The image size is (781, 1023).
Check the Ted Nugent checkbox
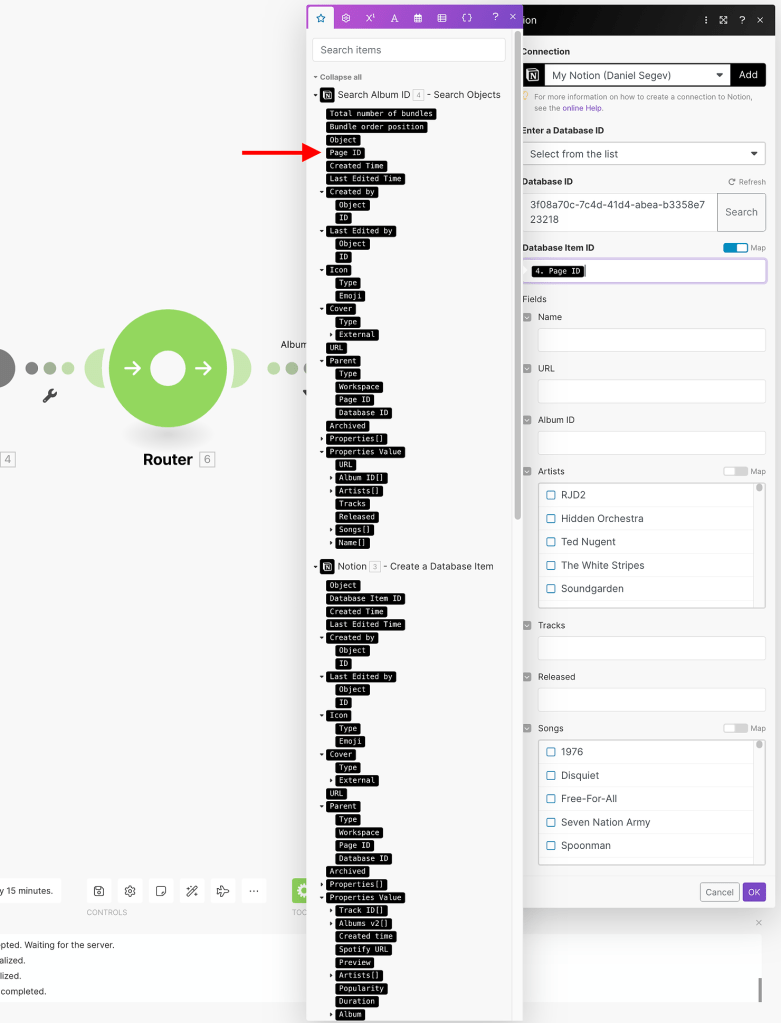tap(551, 542)
